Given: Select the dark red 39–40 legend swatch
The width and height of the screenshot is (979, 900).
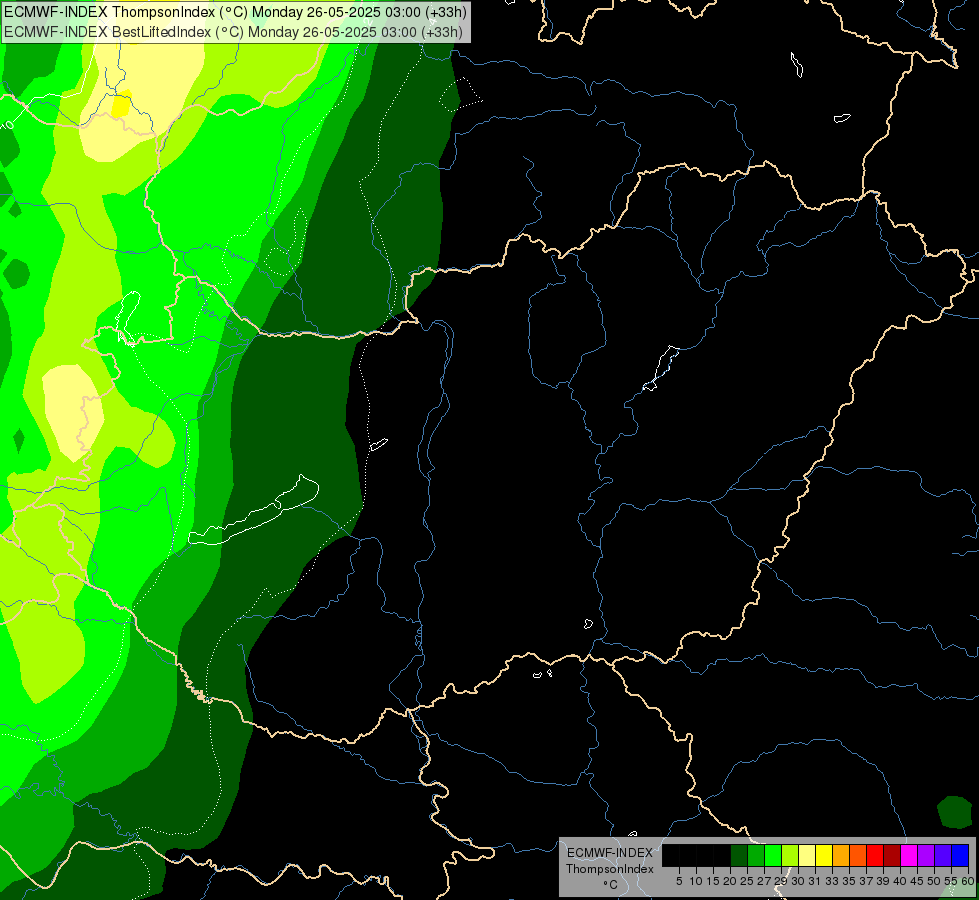Looking at the screenshot, I should click(892, 856).
